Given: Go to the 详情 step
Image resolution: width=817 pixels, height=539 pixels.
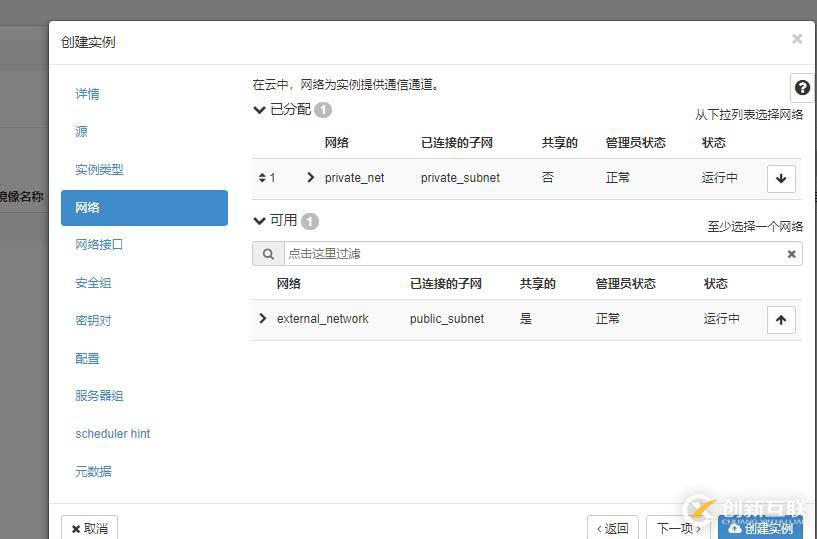Looking at the screenshot, I should pyautogui.click(x=88, y=94).
